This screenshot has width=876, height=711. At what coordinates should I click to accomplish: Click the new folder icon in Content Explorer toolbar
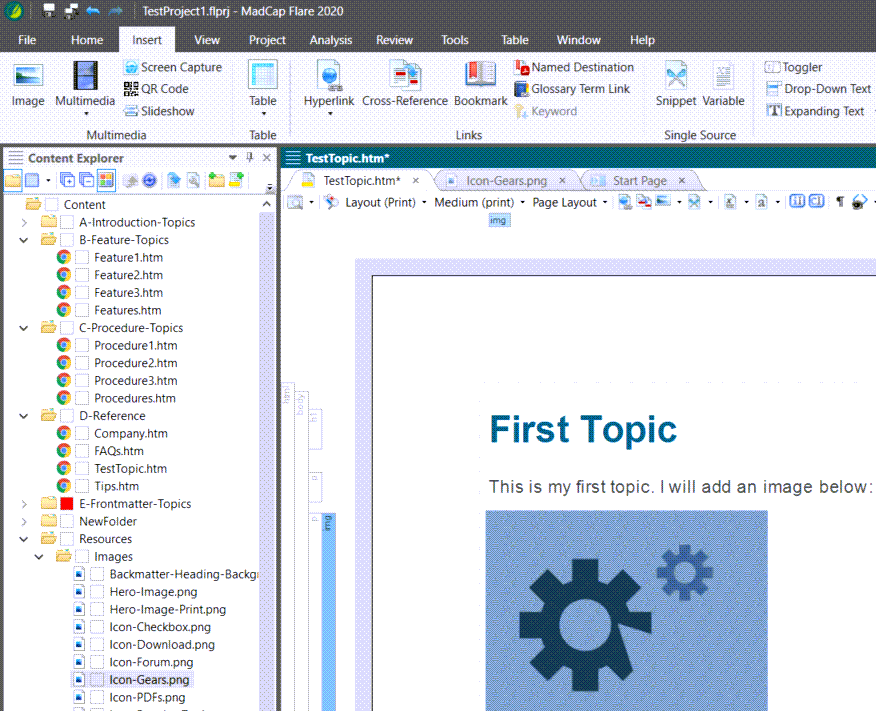point(216,180)
